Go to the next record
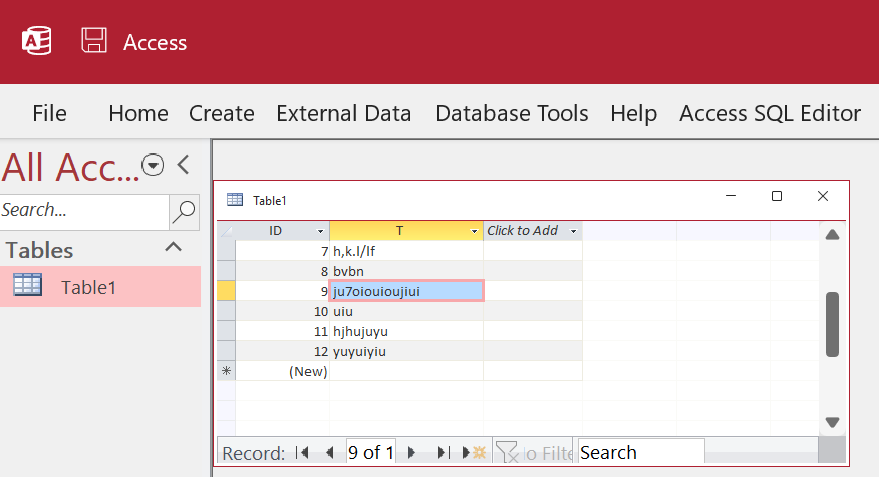Image resolution: width=879 pixels, height=477 pixels. [411, 452]
